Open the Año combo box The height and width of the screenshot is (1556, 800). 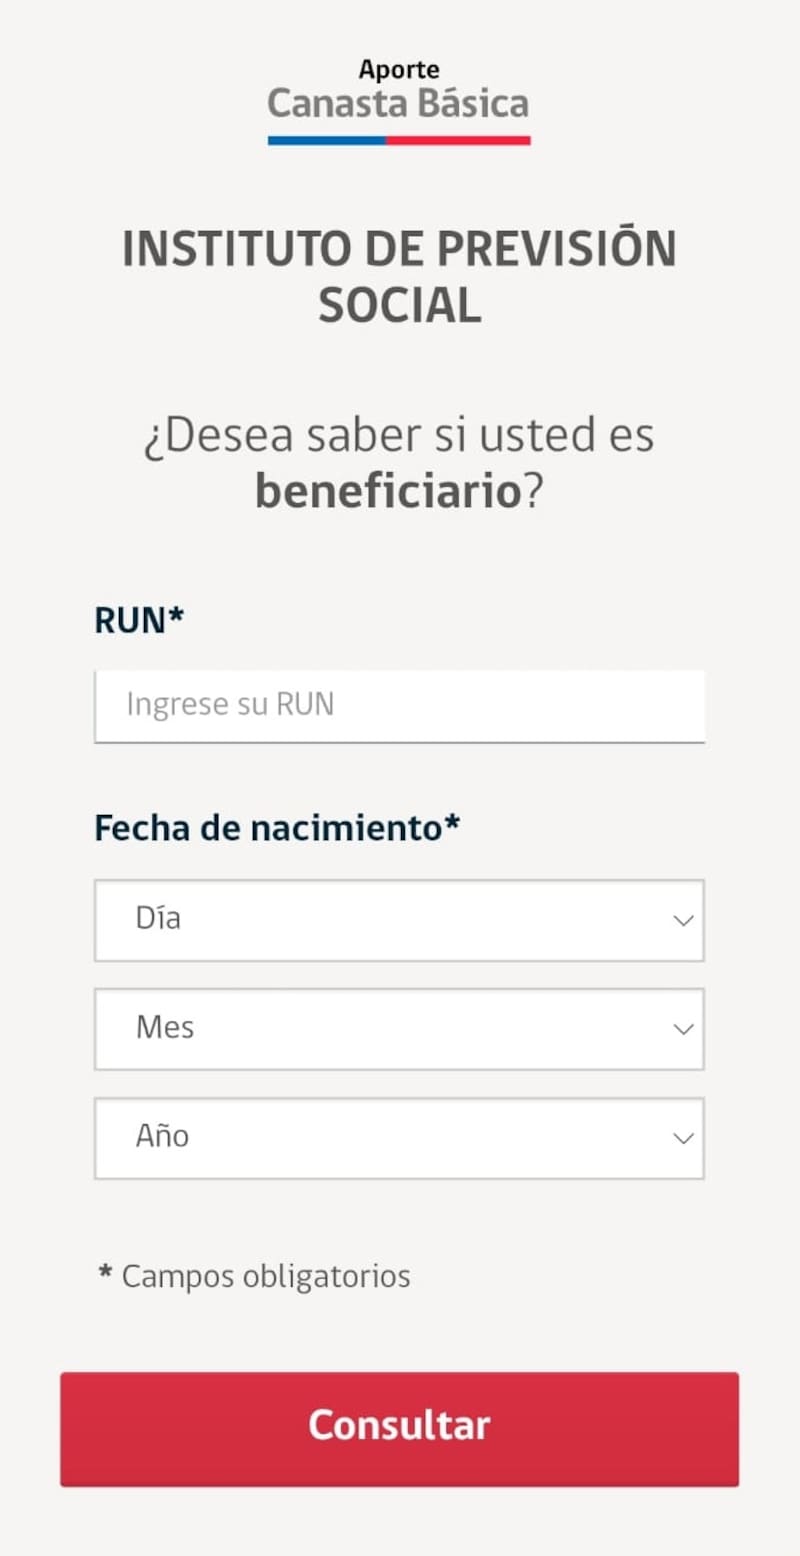399,1138
